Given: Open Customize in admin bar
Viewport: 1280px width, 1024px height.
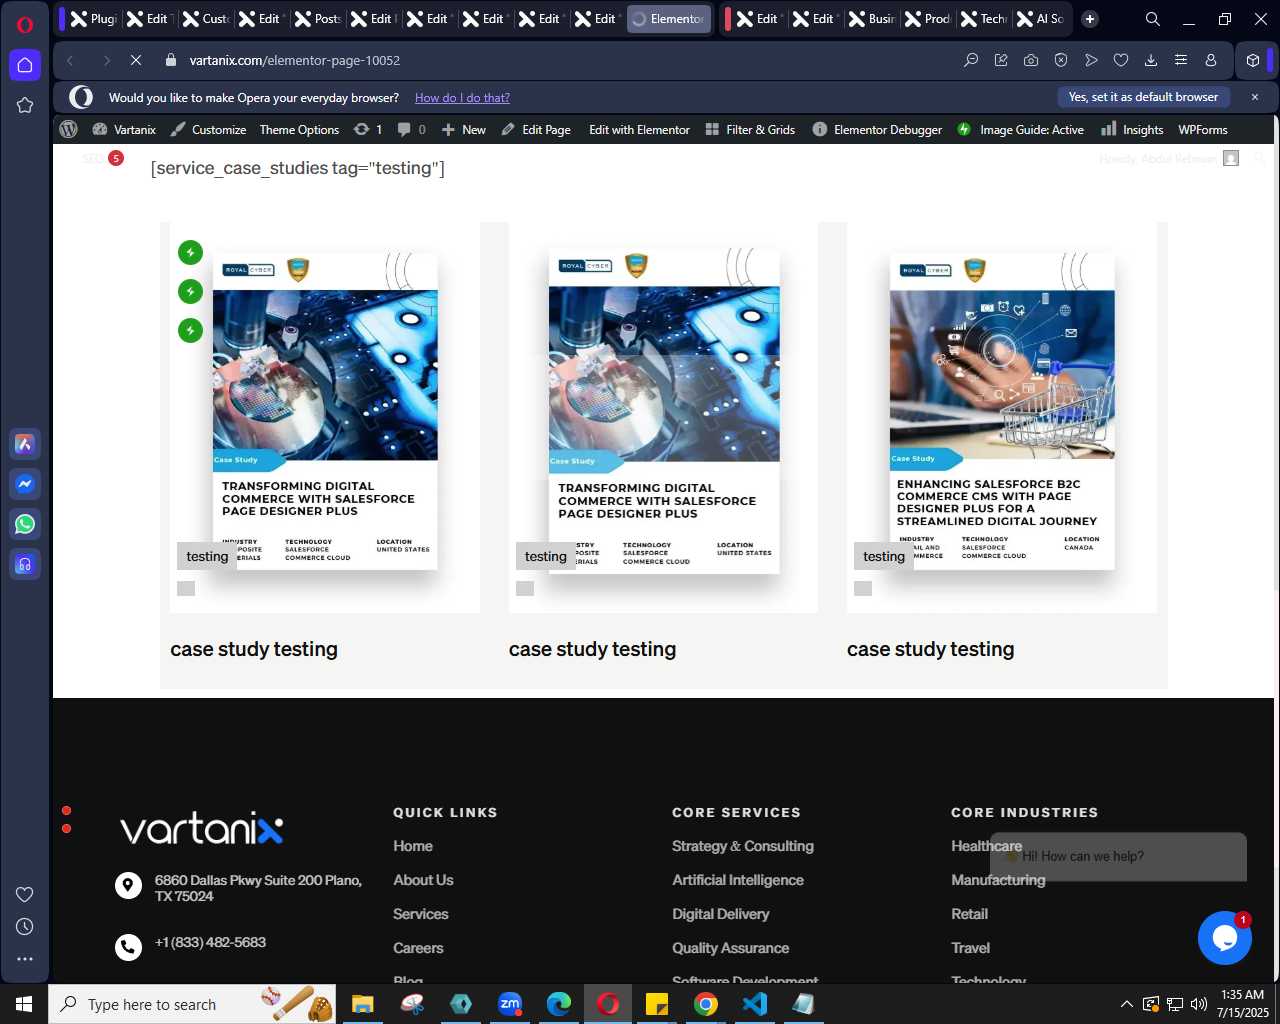Looking at the screenshot, I should tap(208, 129).
